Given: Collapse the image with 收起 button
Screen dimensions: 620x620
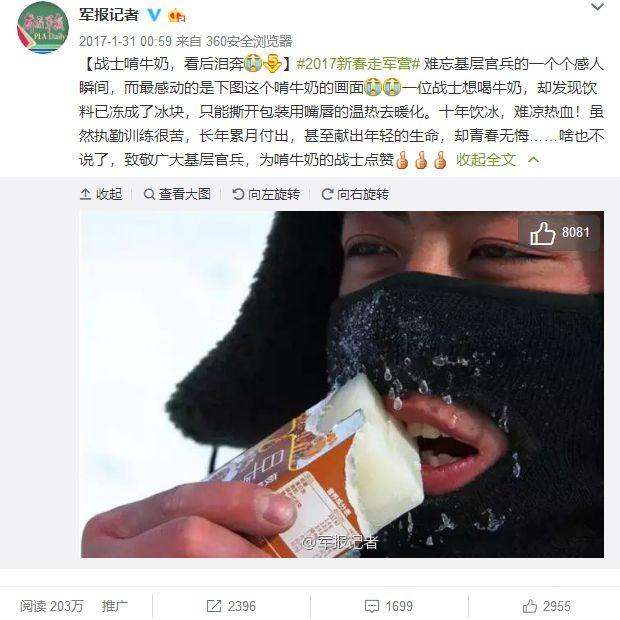Looking at the screenshot, I should click(101, 194).
